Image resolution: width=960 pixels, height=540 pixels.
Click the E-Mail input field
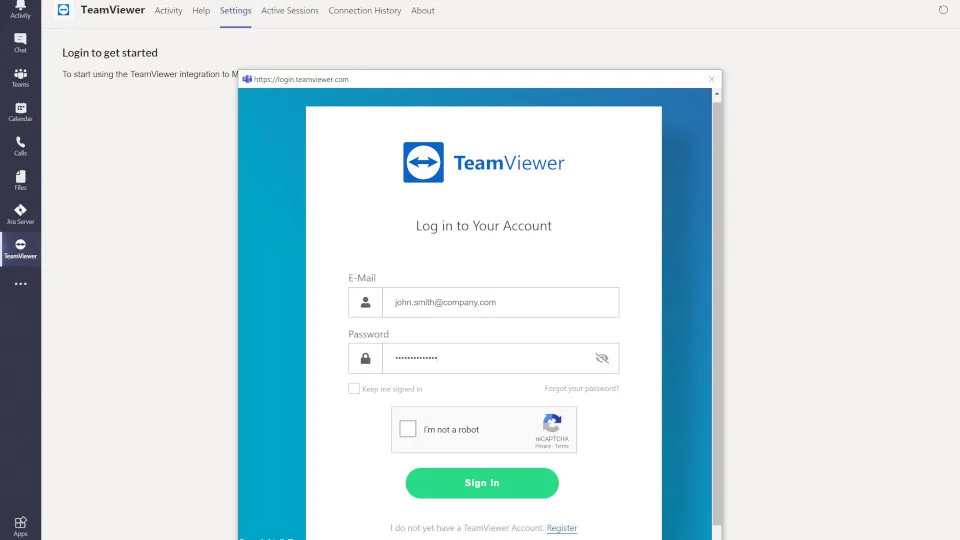(500, 302)
